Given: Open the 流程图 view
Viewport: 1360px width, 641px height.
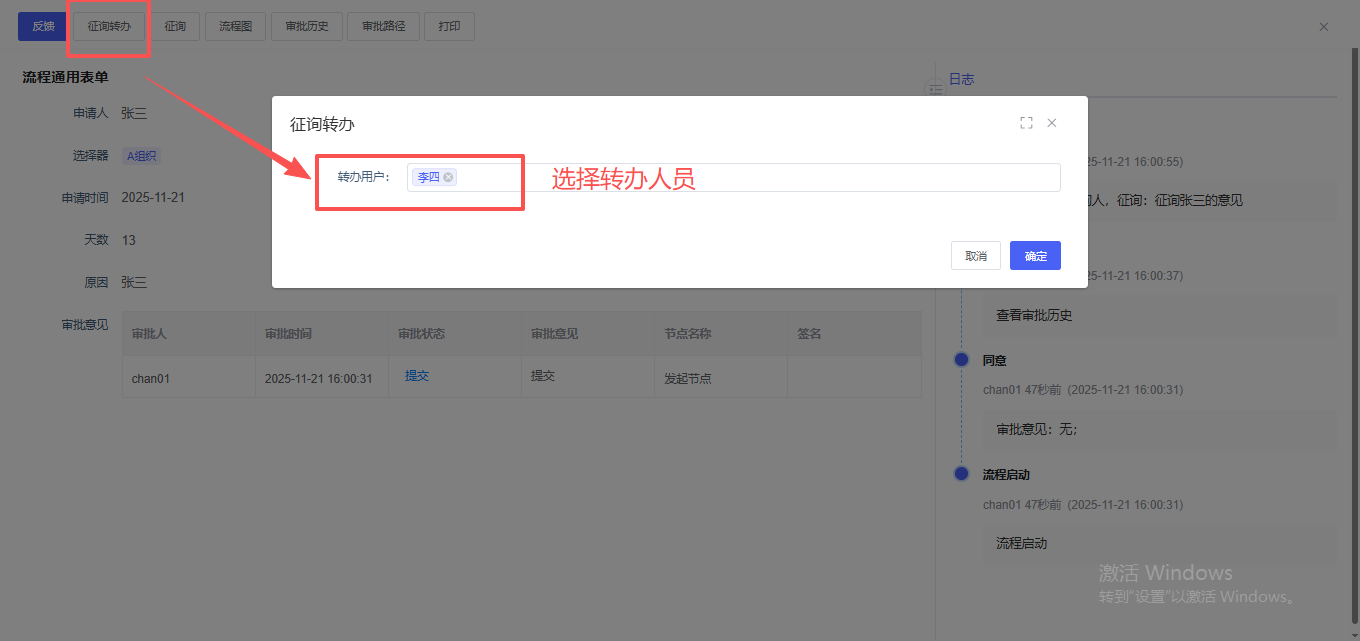Looking at the screenshot, I should pyautogui.click(x=235, y=26).
